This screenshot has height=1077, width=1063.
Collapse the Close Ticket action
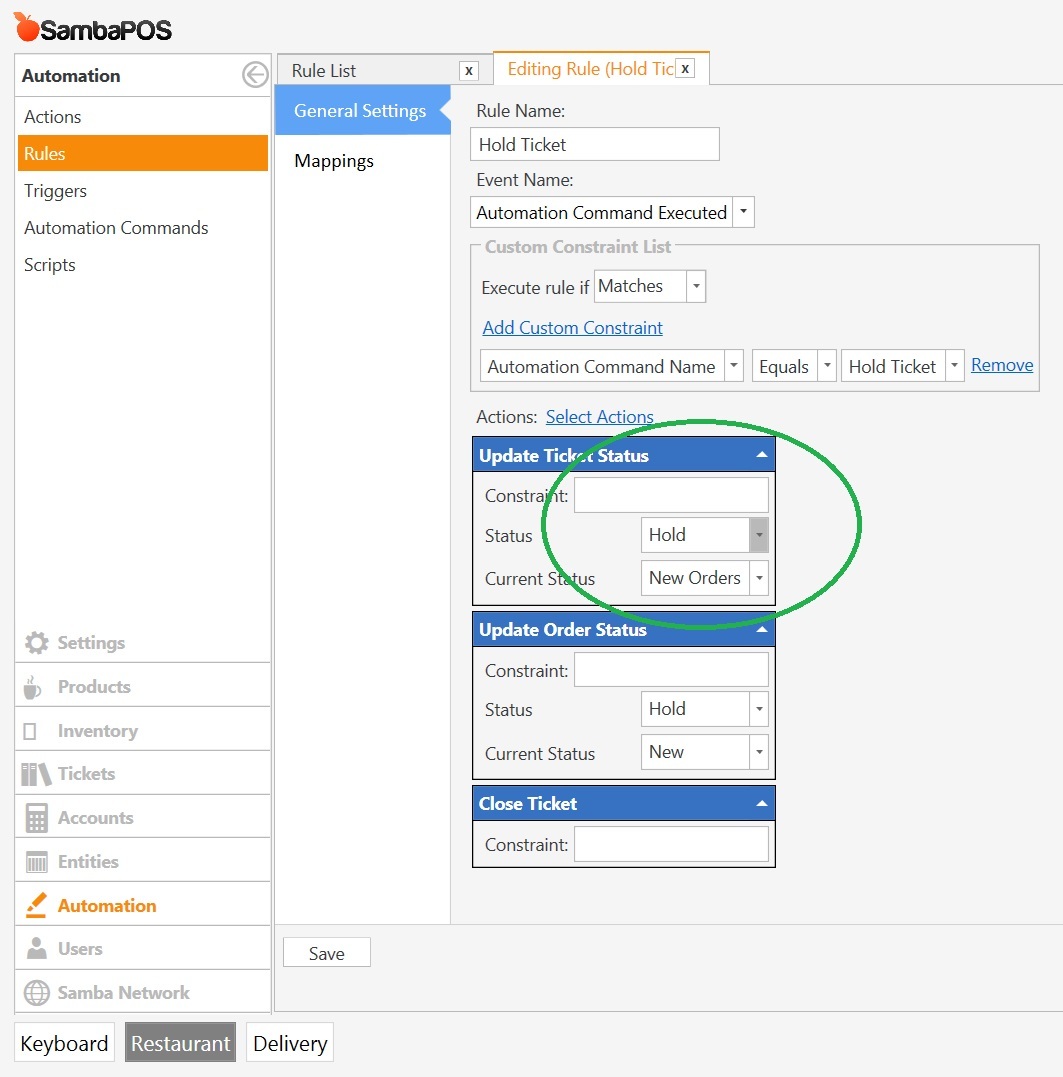pyautogui.click(x=762, y=803)
